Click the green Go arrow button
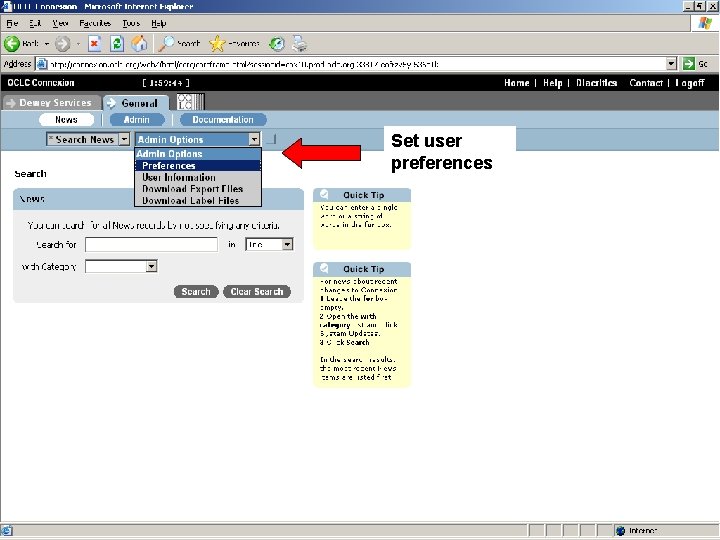Viewport: 720px width, 540px height. pyautogui.click(x=688, y=64)
